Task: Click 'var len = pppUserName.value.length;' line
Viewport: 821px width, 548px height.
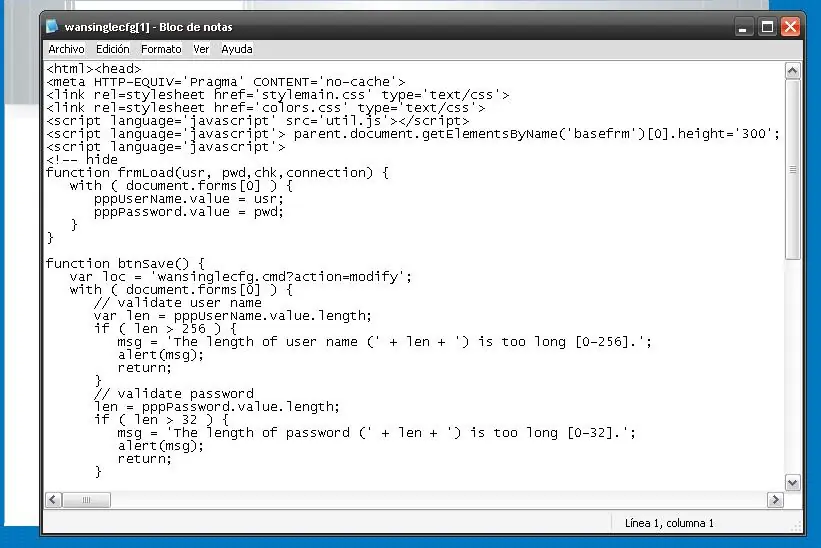Action: pos(232,316)
